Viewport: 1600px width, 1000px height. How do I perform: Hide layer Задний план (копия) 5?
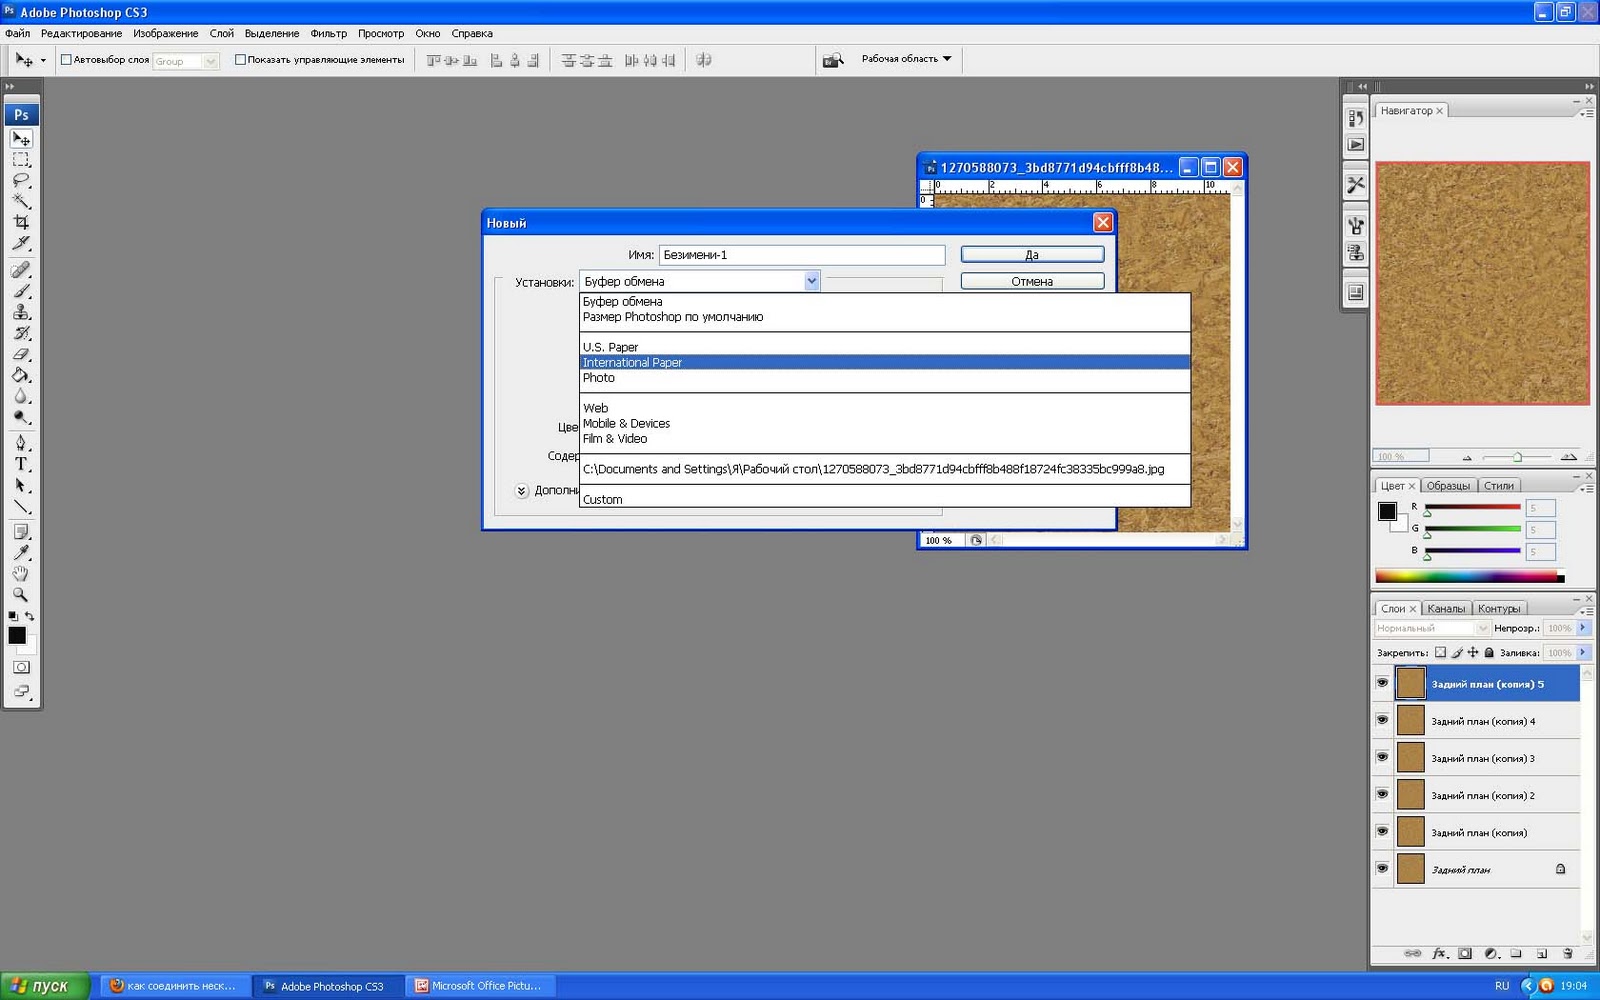[x=1382, y=684]
